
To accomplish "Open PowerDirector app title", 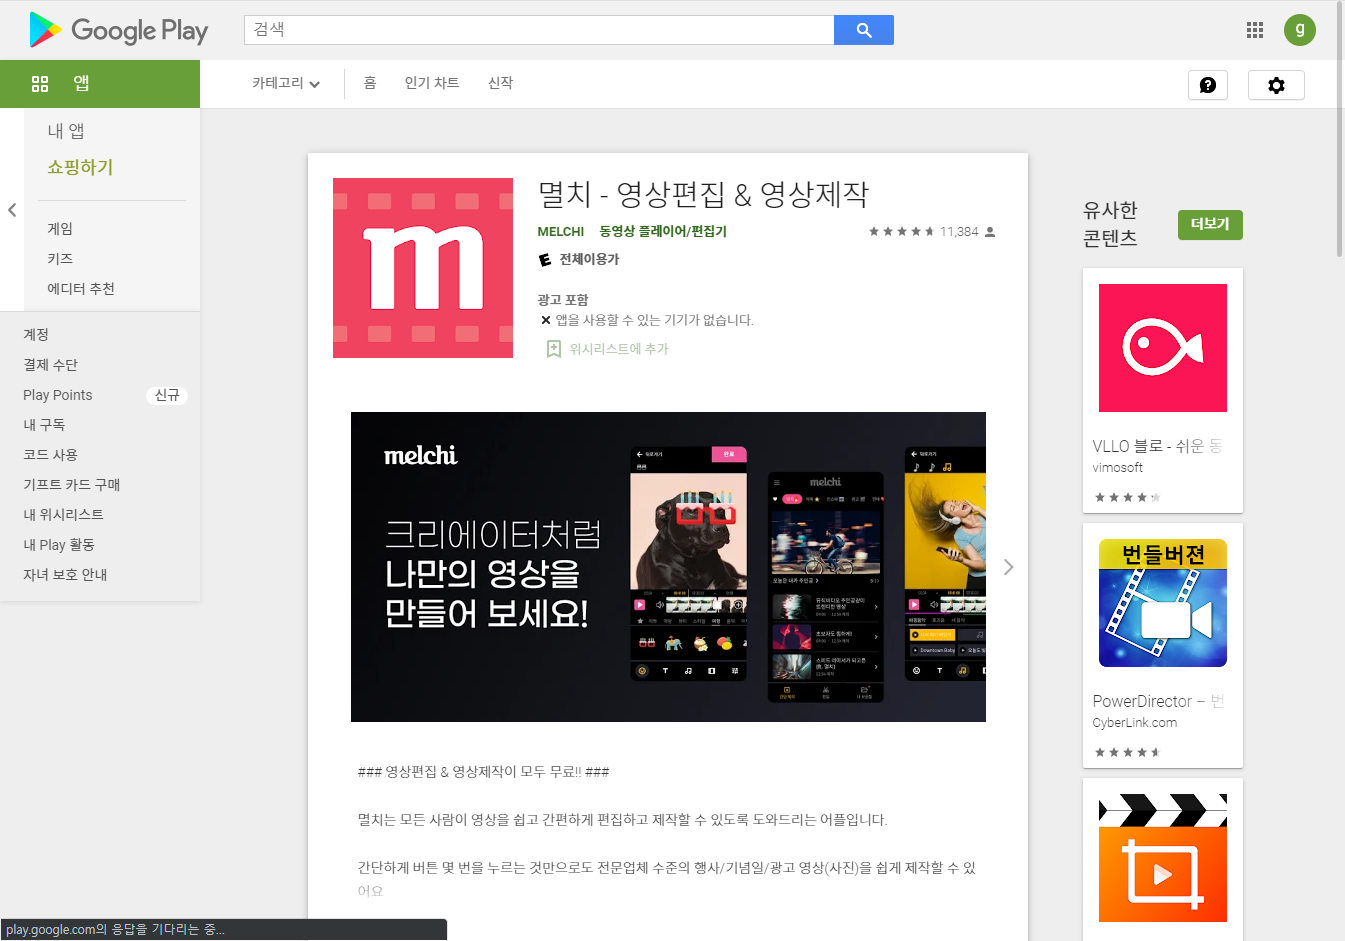I will (x=1158, y=701).
